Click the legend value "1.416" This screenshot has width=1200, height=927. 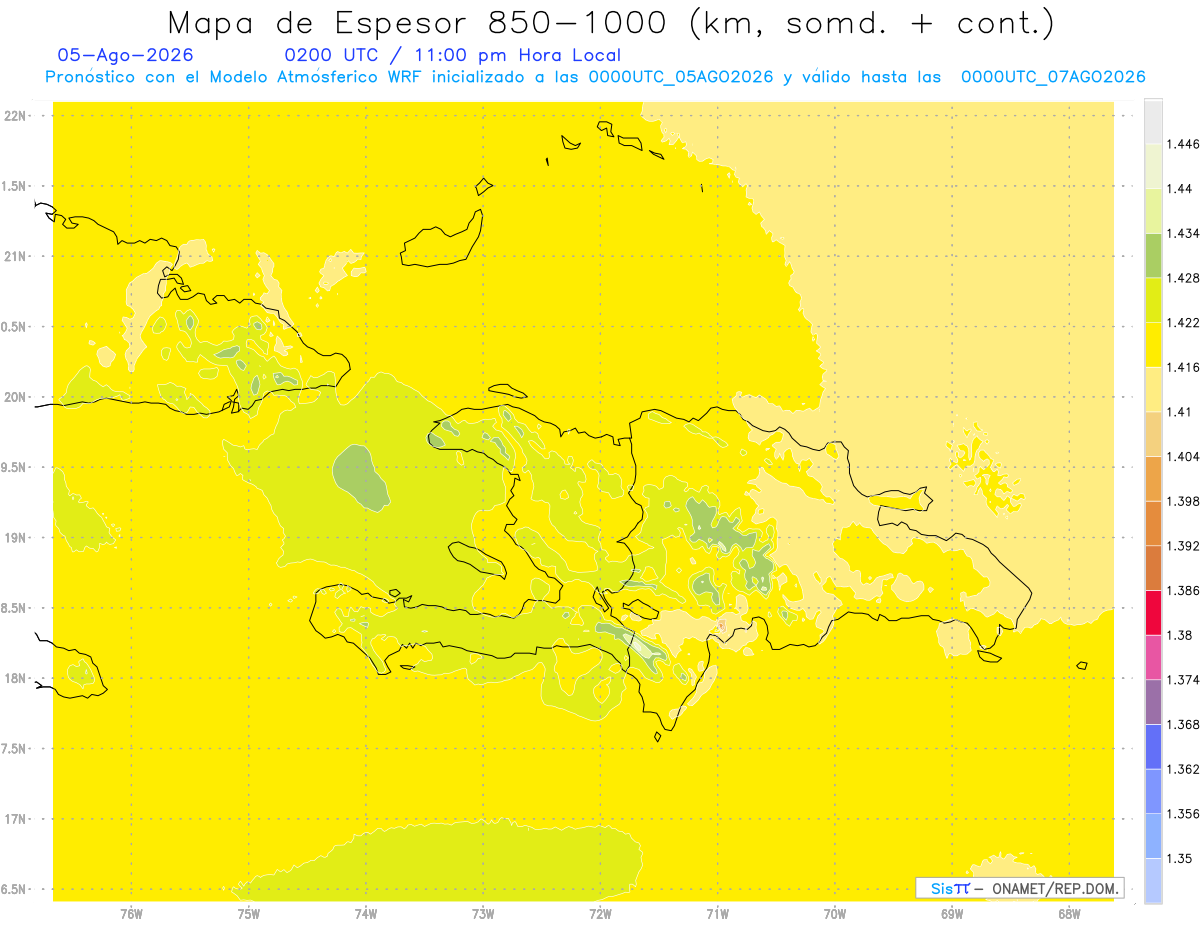(1184, 367)
